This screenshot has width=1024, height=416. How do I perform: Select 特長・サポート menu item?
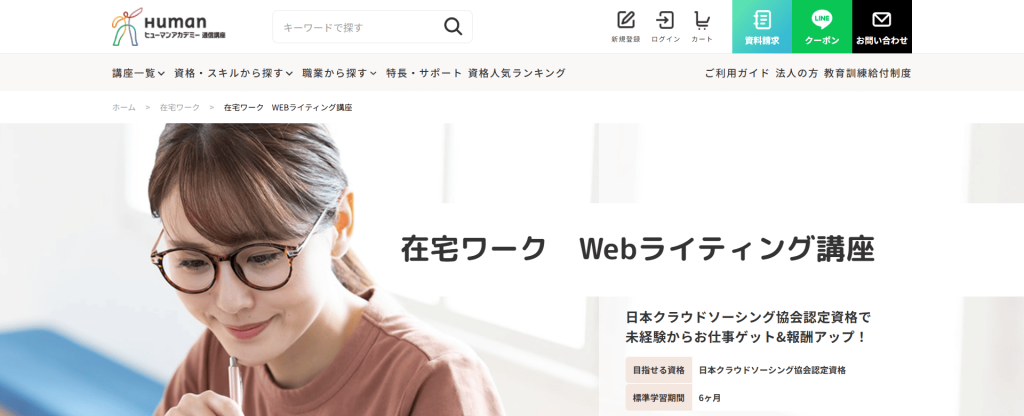click(424, 73)
